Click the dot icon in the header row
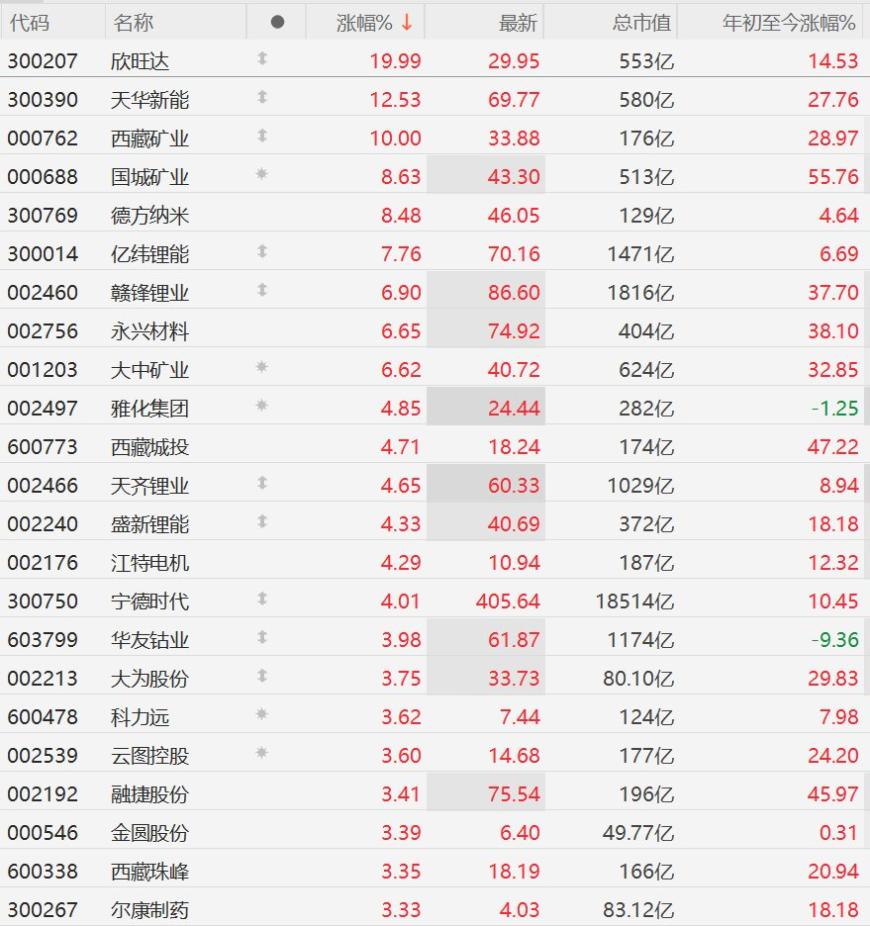 (277, 22)
